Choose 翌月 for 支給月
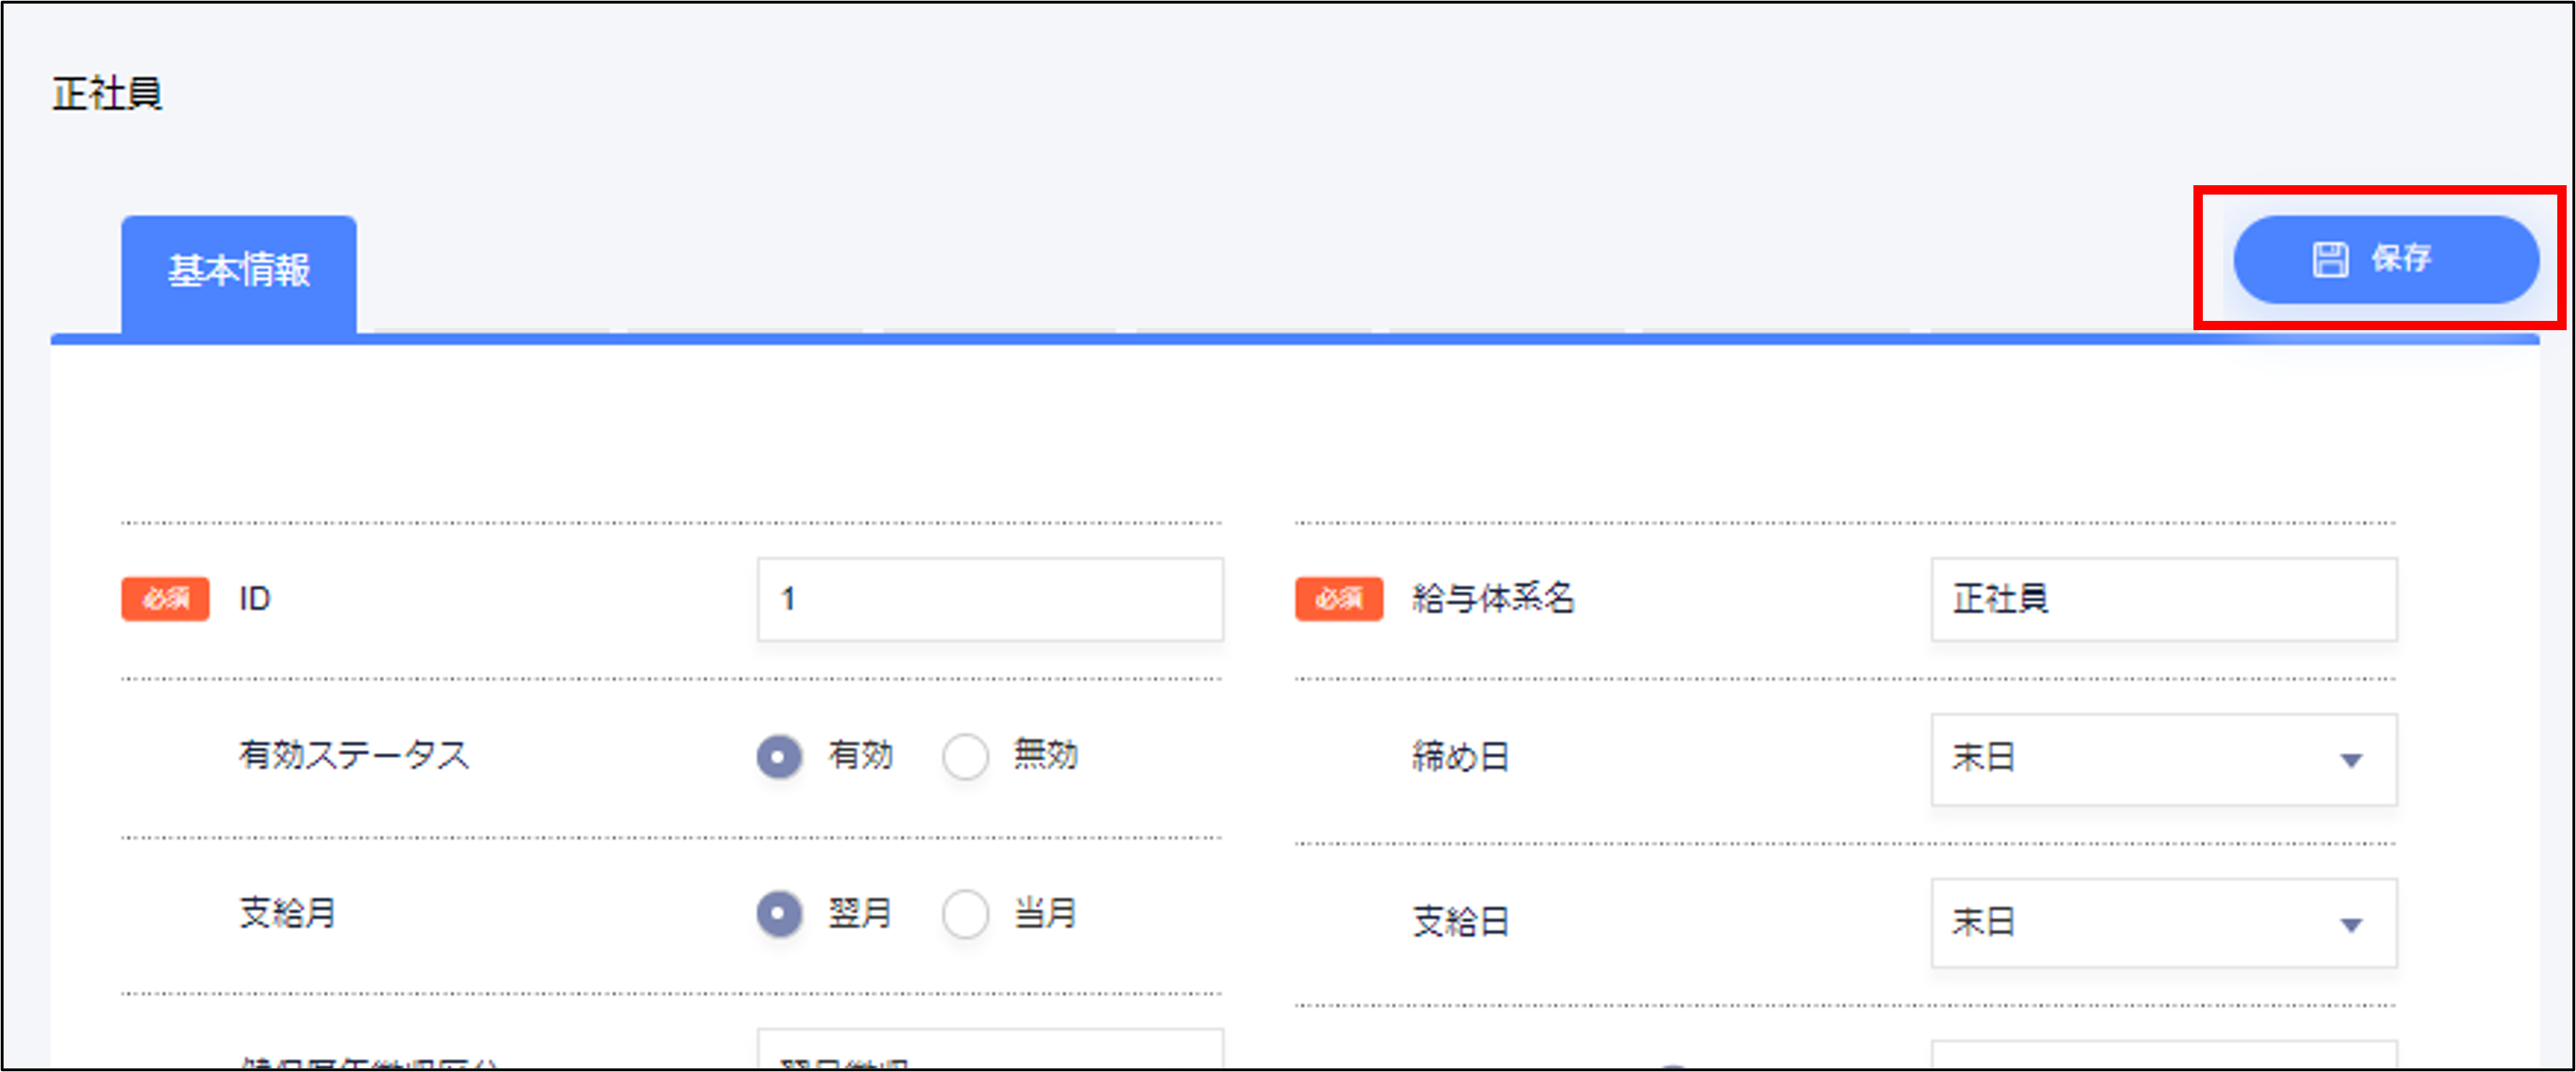Screen dimensions: 2576x1072 tap(779, 914)
